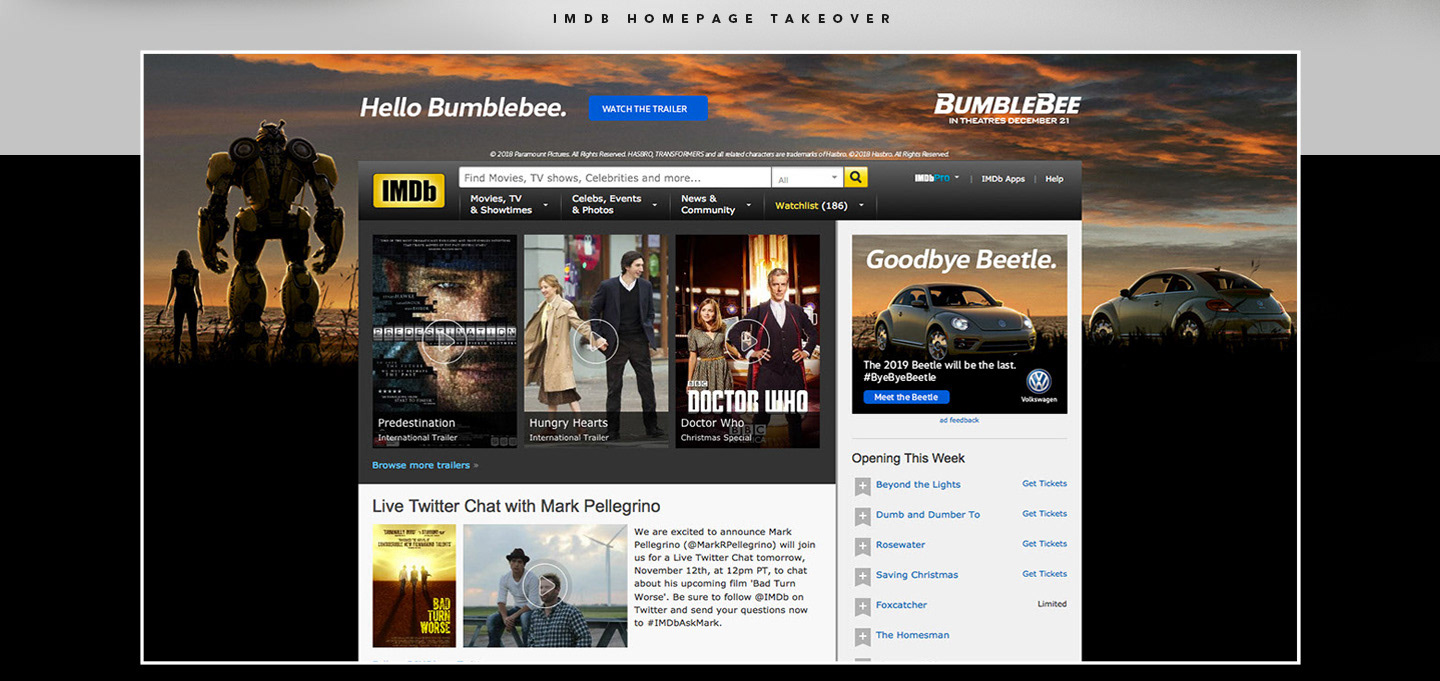Open the Help link
Screen dimensions: 1440x681
click(x=1054, y=179)
